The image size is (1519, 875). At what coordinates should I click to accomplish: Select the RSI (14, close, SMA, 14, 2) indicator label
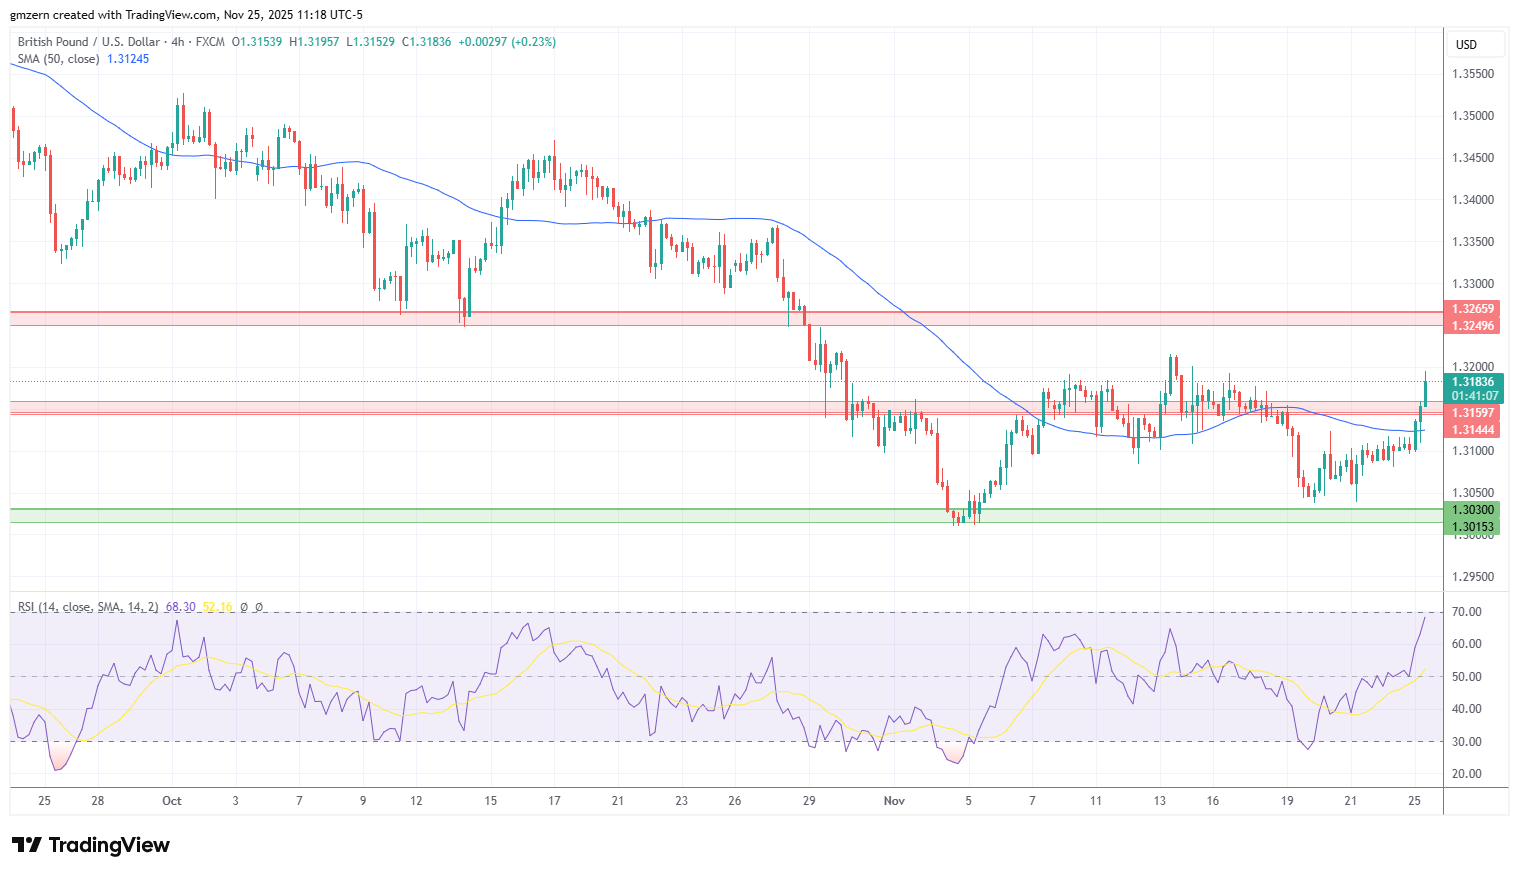(x=88, y=607)
